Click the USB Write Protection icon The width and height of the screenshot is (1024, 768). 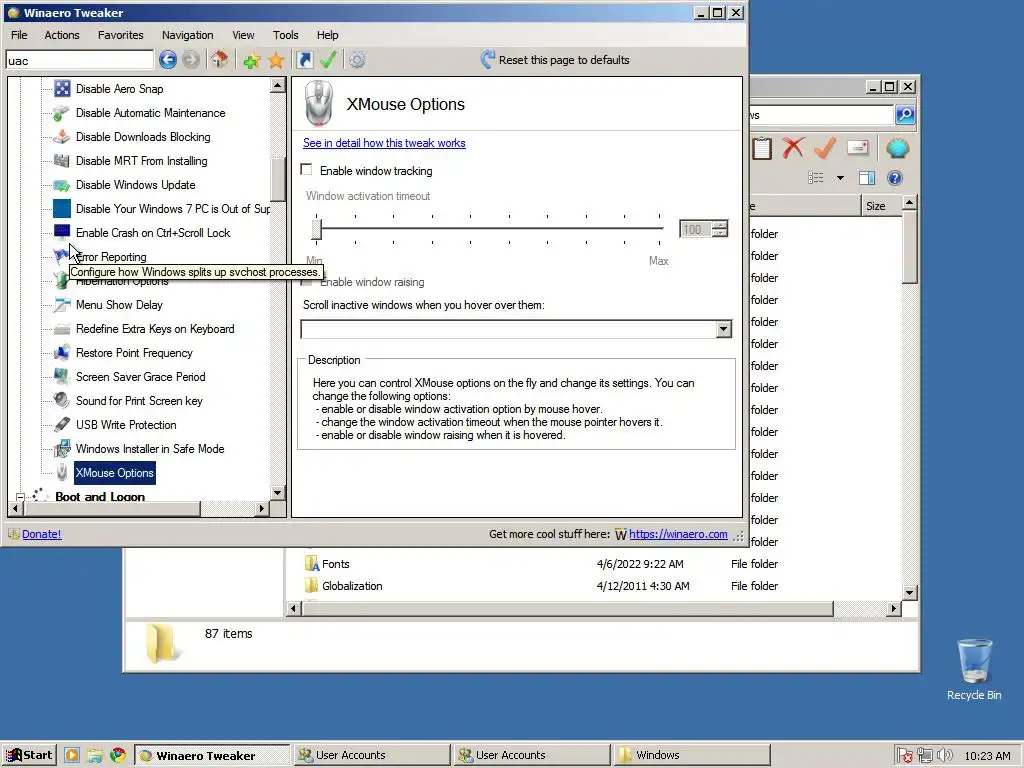pos(62,424)
